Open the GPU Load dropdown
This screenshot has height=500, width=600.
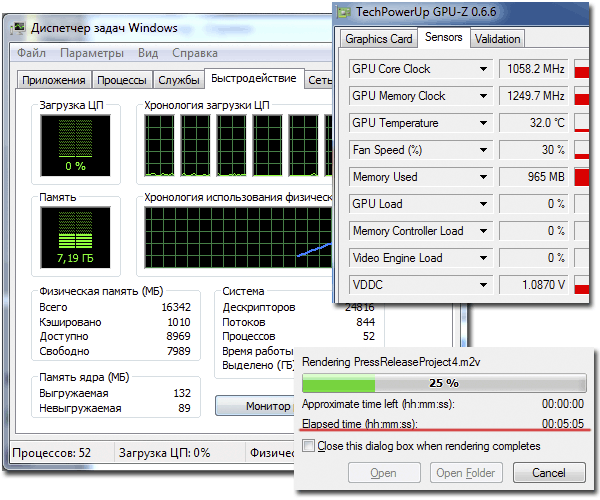483,204
